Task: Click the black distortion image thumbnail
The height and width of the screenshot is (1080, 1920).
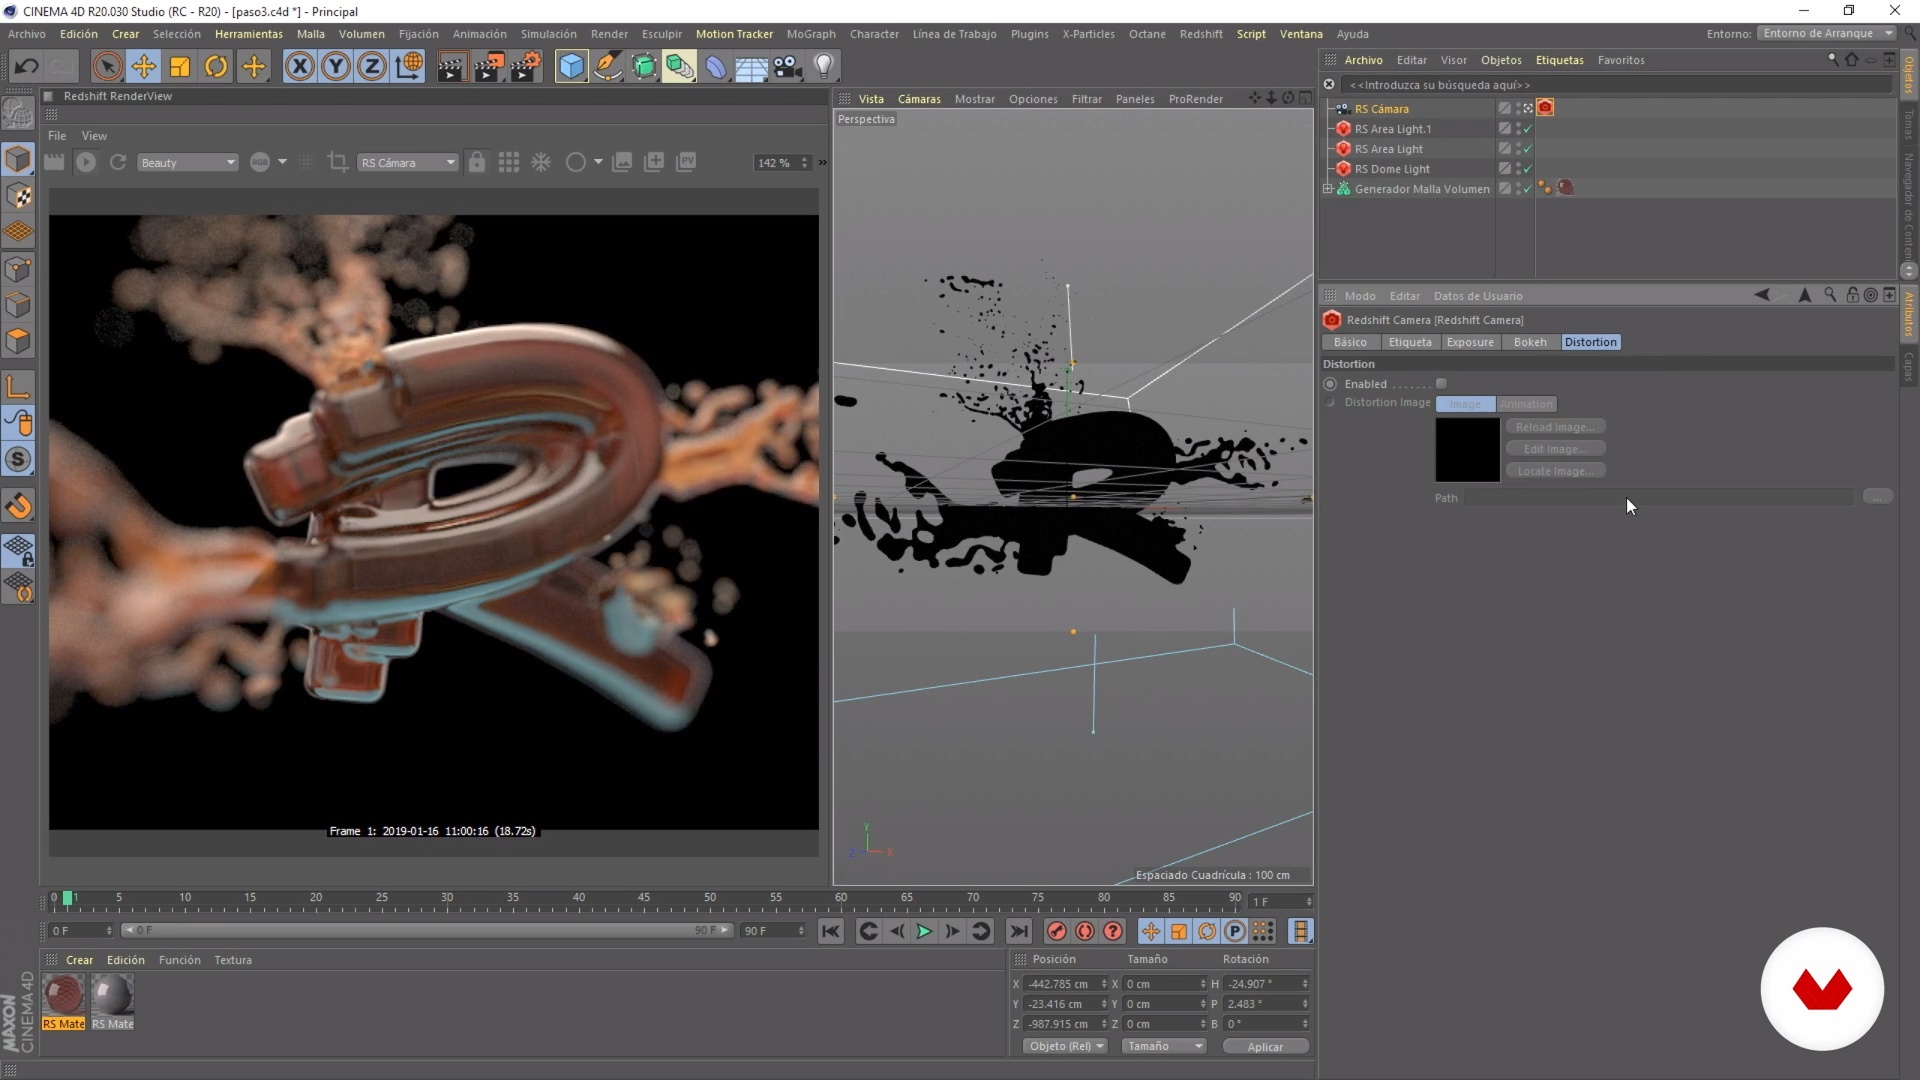Action: [1467, 450]
